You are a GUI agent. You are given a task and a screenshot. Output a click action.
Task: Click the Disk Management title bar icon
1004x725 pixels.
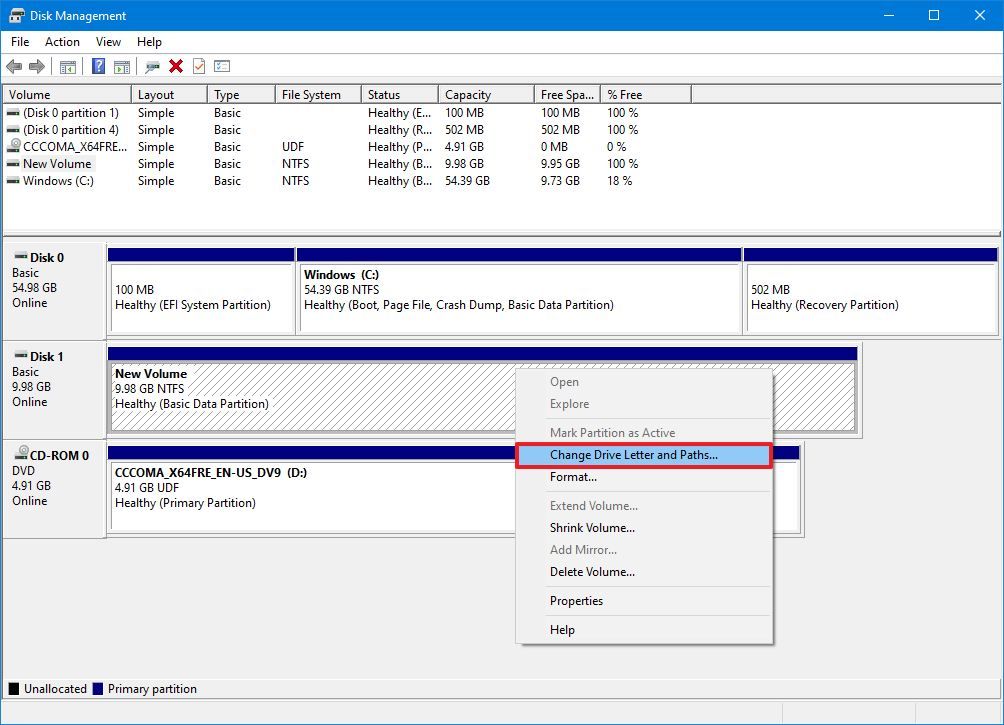pos(14,15)
